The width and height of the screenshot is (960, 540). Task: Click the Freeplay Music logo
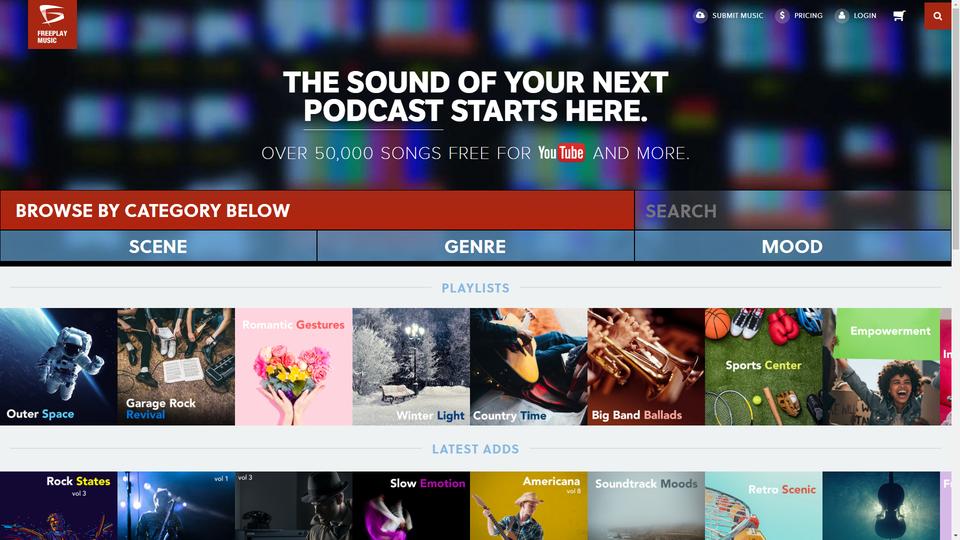52,24
